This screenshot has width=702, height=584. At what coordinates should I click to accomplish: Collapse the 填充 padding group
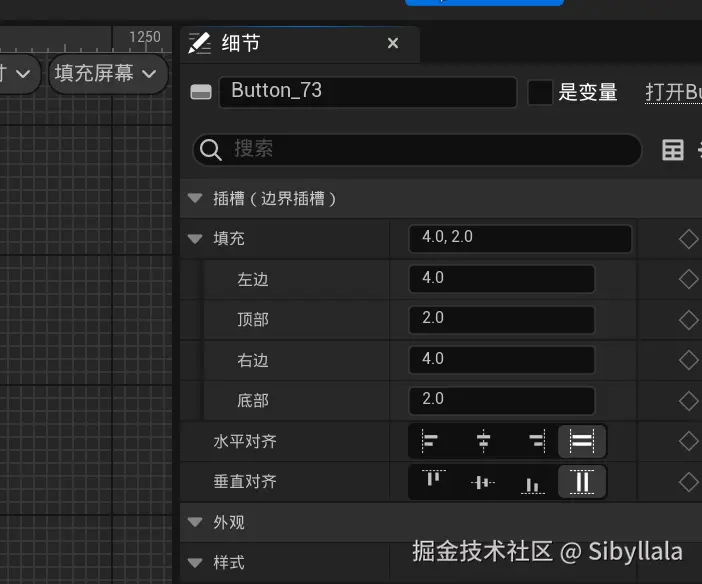(x=195, y=239)
